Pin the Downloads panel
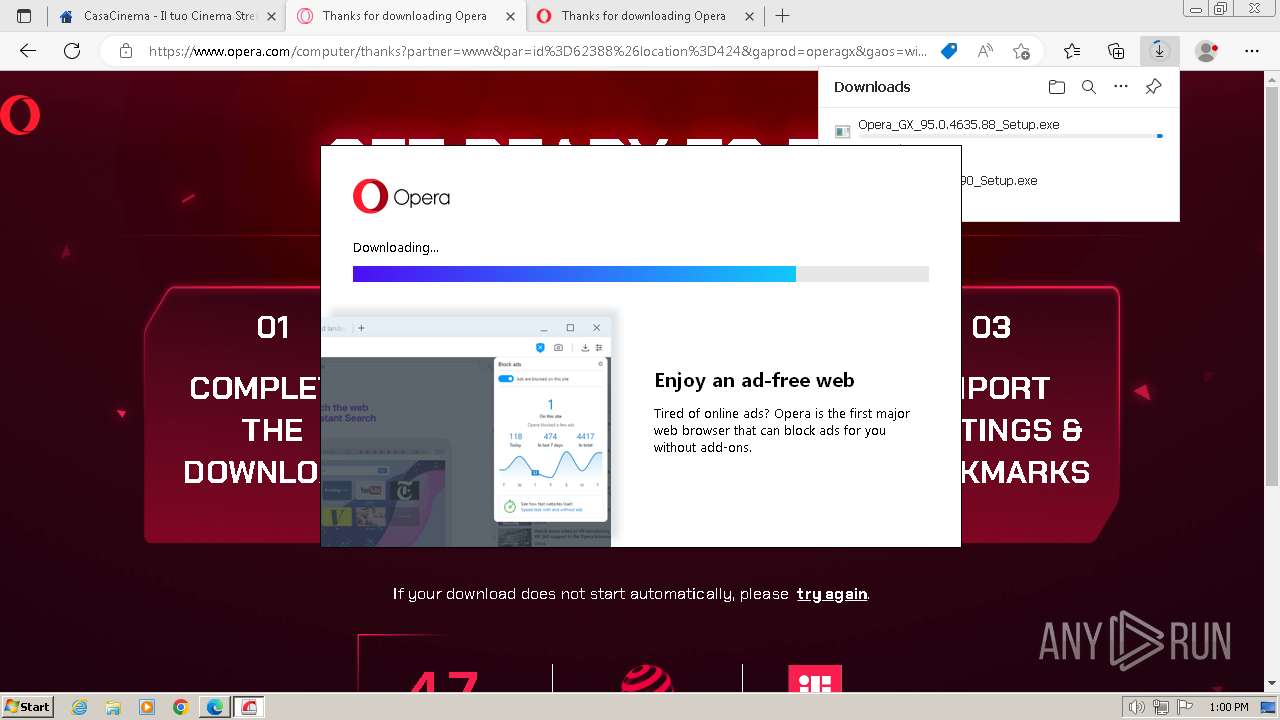 [x=1153, y=87]
